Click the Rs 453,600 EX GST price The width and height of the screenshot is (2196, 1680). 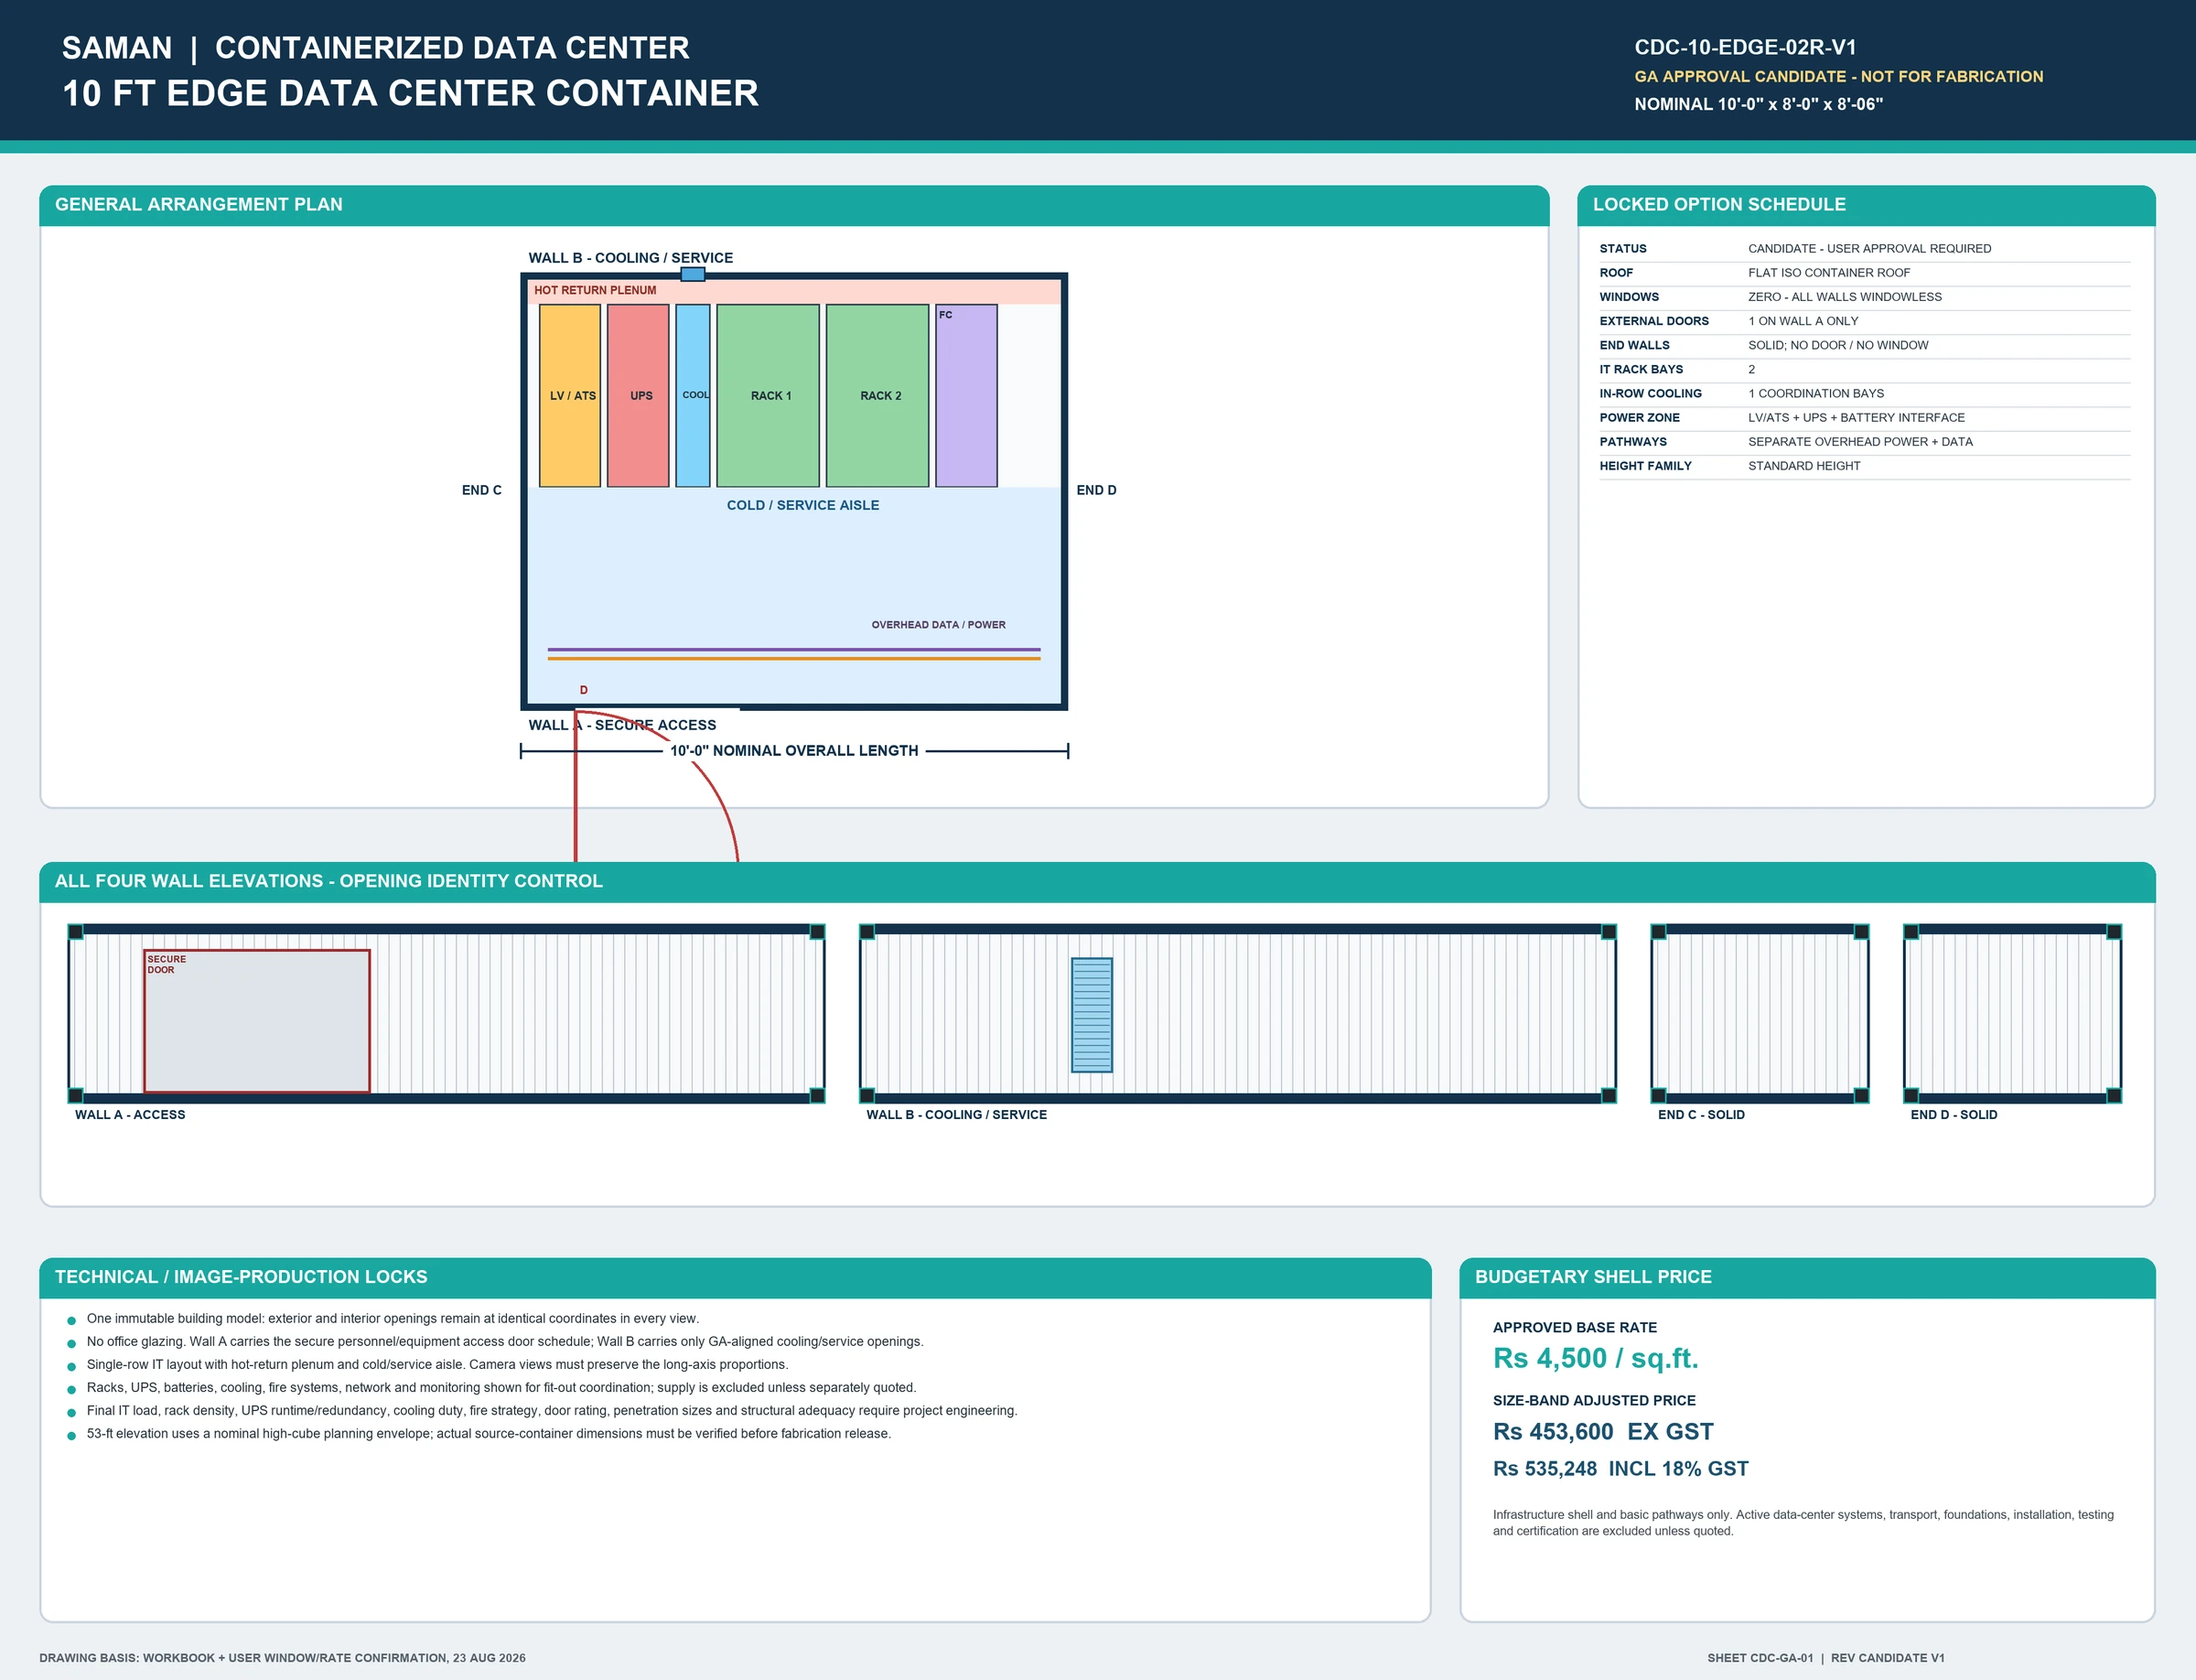pos(1603,1432)
